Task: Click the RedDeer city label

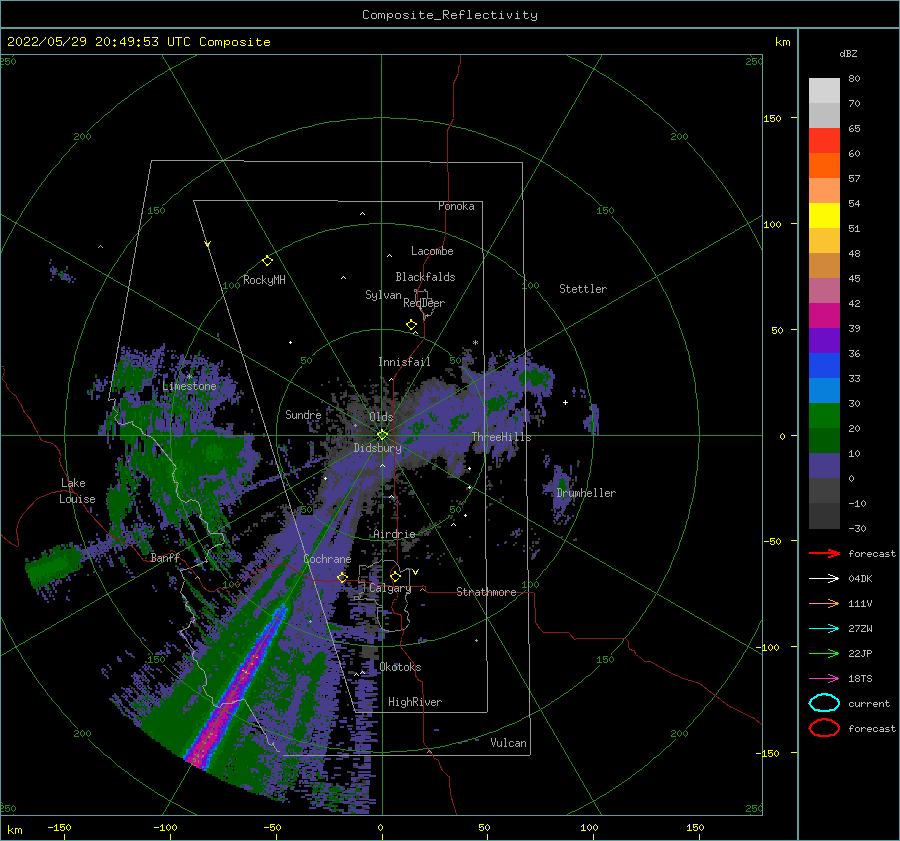Action: point(424,303)
